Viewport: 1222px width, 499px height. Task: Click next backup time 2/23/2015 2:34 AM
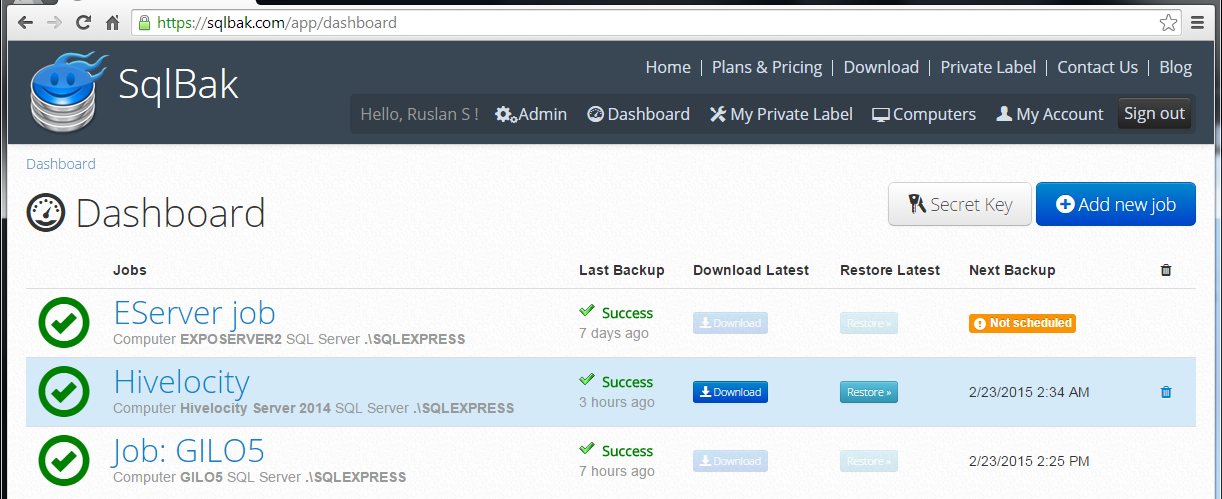(1029, 392)
